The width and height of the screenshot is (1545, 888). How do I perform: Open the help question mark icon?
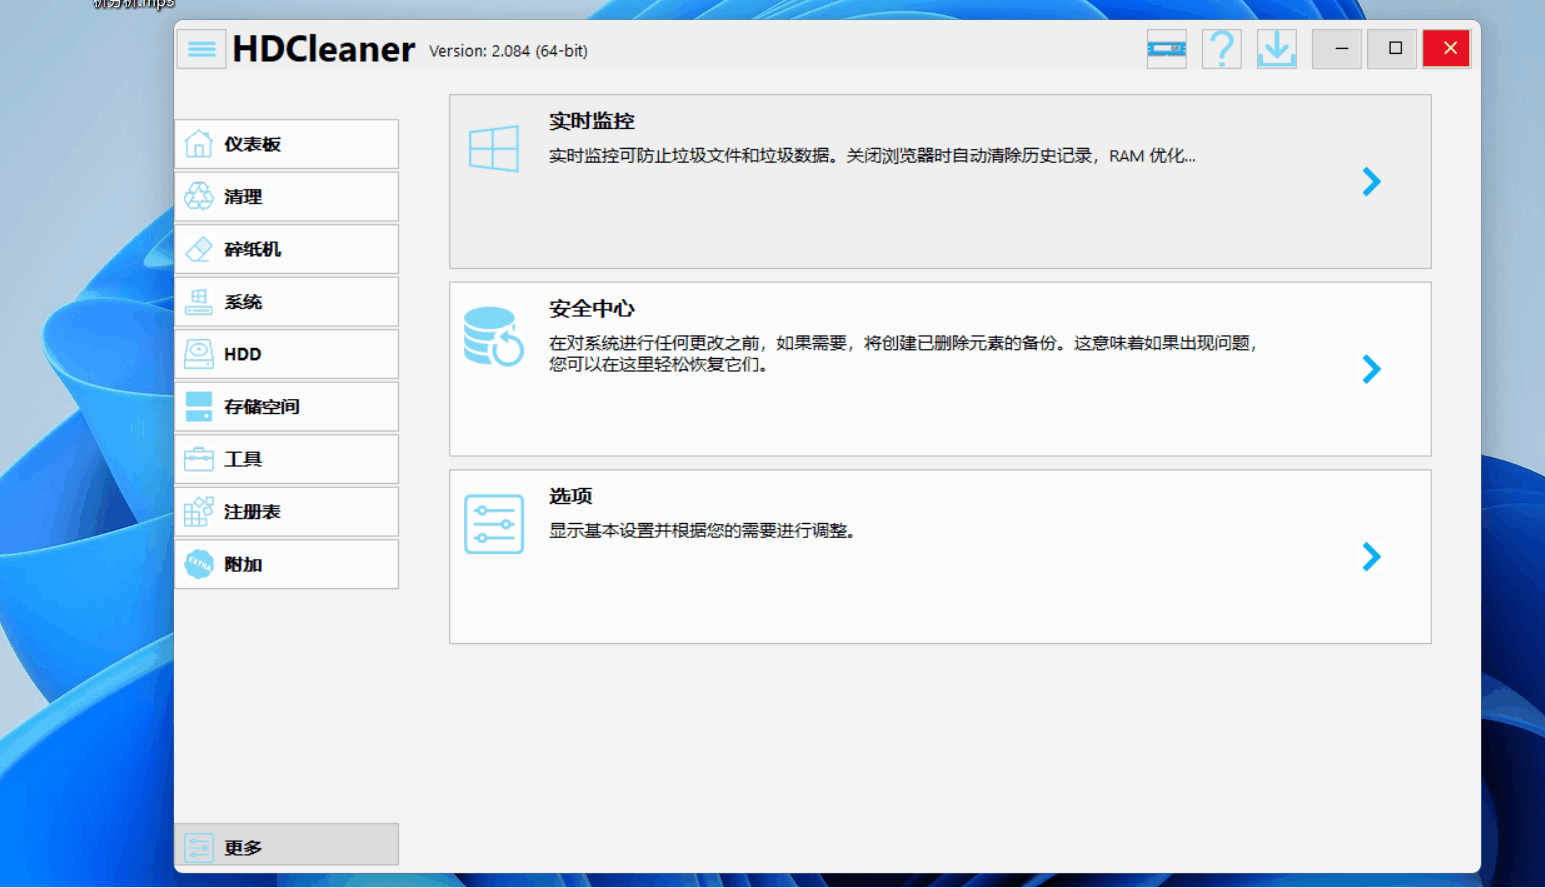point(1221,48)
